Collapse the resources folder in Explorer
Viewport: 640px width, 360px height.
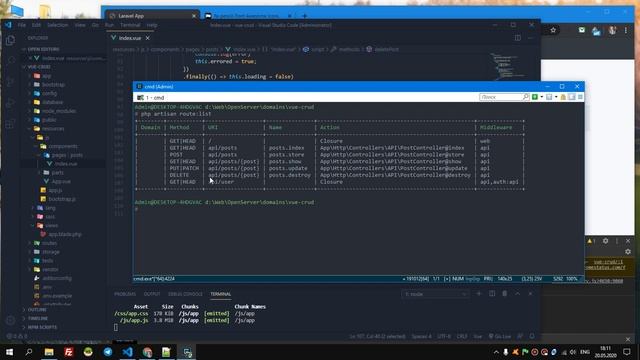(53, 129)
